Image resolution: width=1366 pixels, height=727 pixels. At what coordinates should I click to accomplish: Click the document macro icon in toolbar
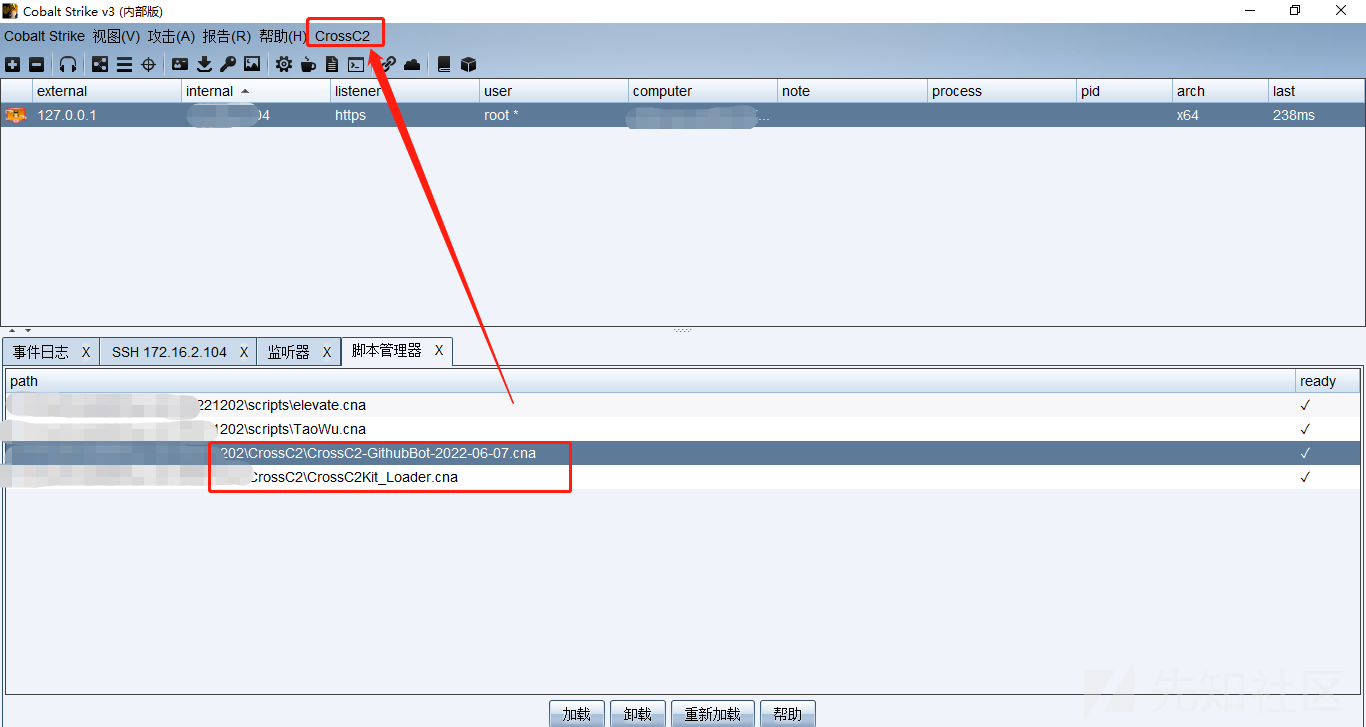coord(332,64)
